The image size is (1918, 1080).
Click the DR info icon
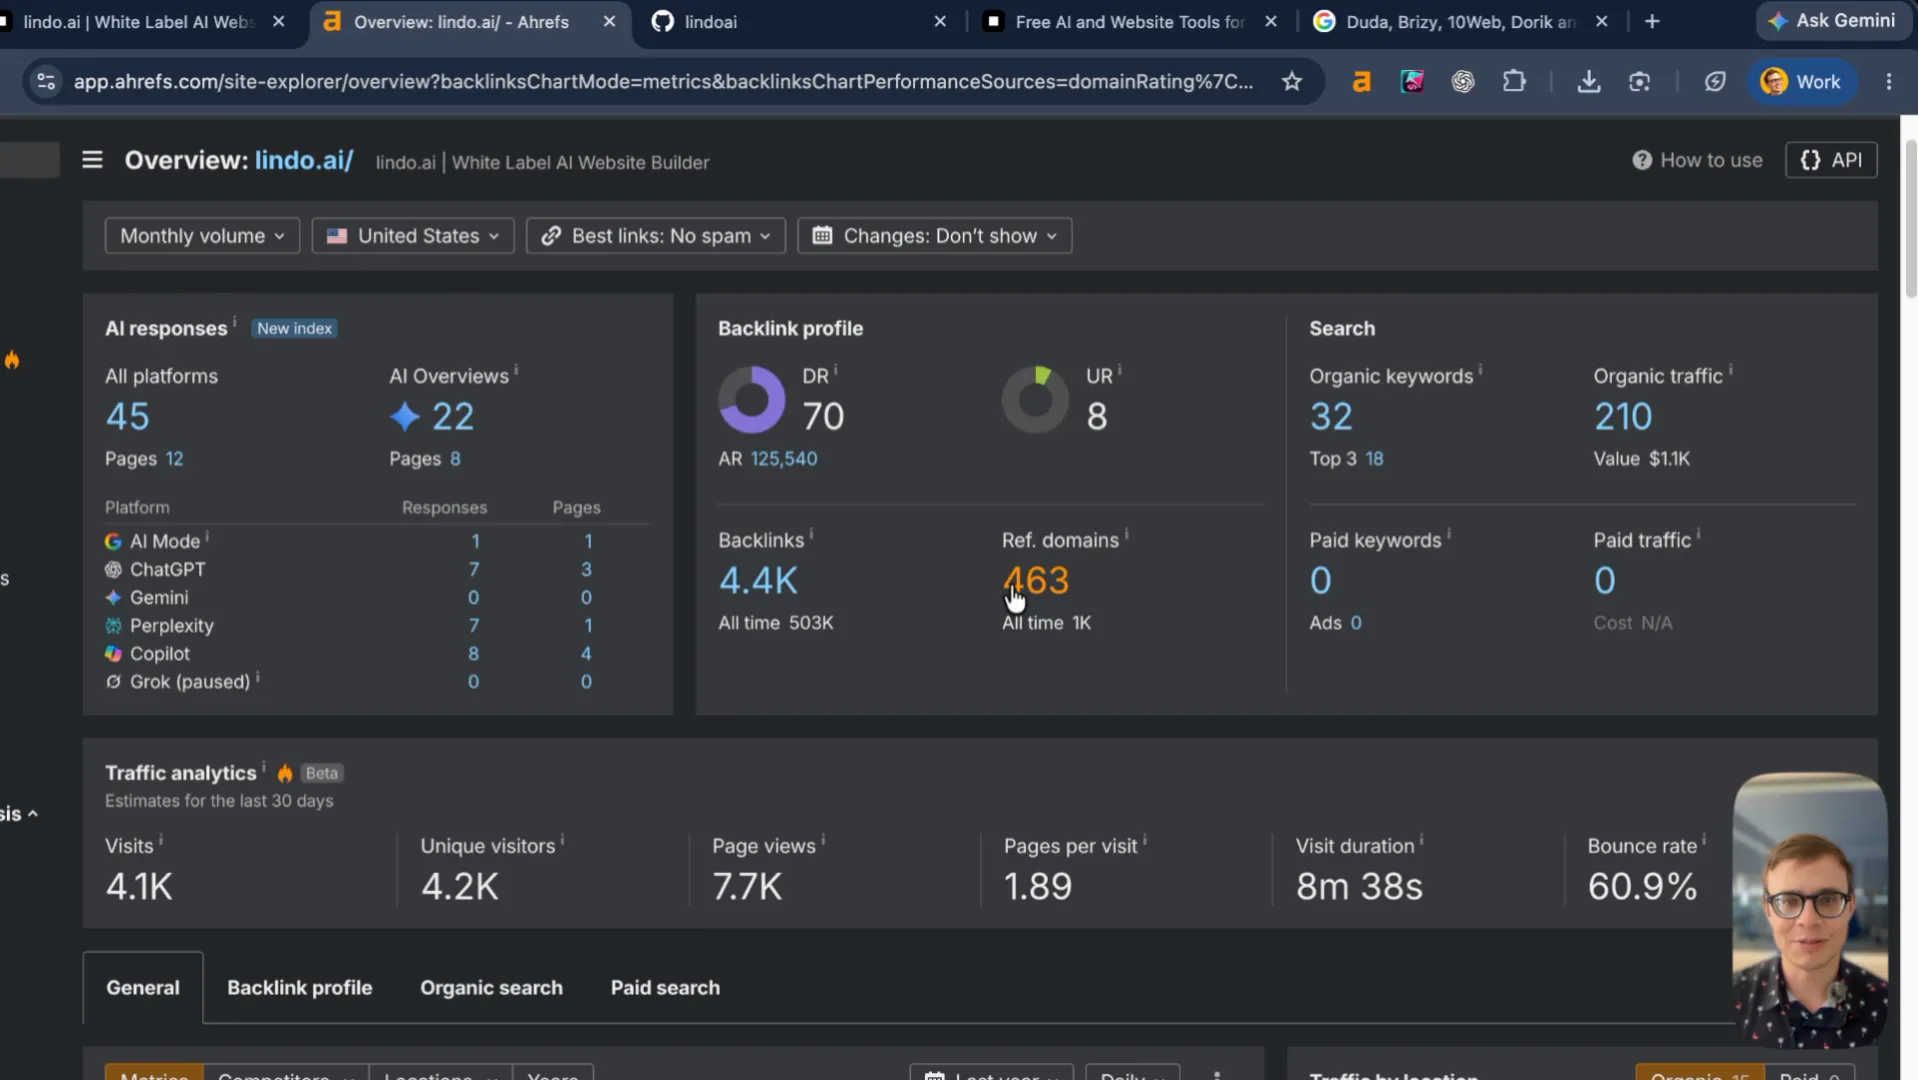click(836, 371)
